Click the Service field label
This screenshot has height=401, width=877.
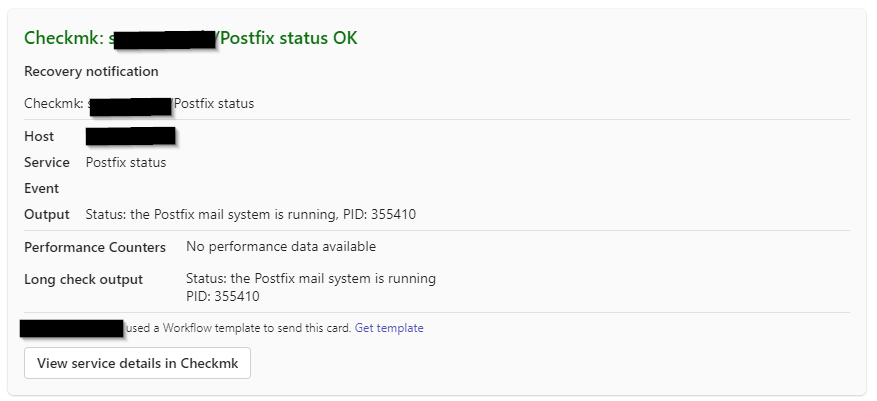[x=47, y=162]
